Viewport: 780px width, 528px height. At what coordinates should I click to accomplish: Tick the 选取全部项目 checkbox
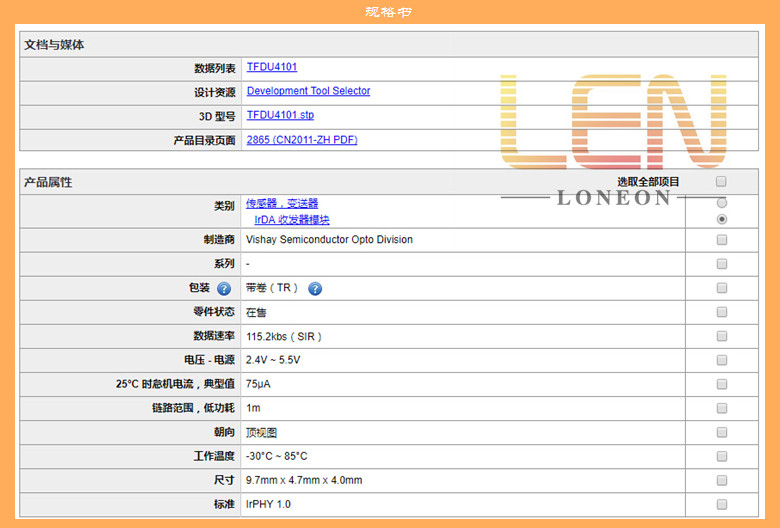coord(721,181)
